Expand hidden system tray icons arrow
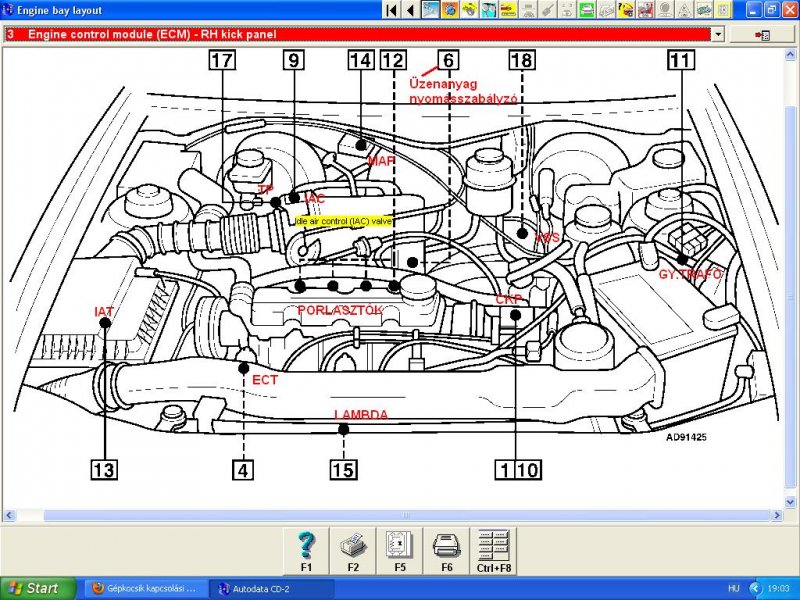Image resolution: width=800 pixels, height=600 pixels. 755,589
